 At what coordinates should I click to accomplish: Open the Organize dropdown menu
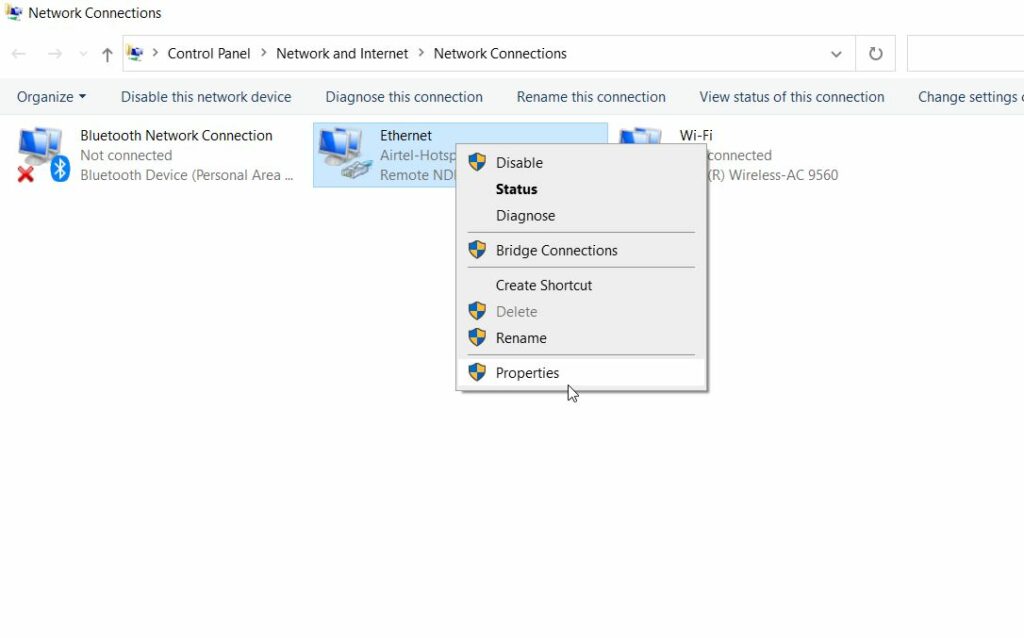51,96
